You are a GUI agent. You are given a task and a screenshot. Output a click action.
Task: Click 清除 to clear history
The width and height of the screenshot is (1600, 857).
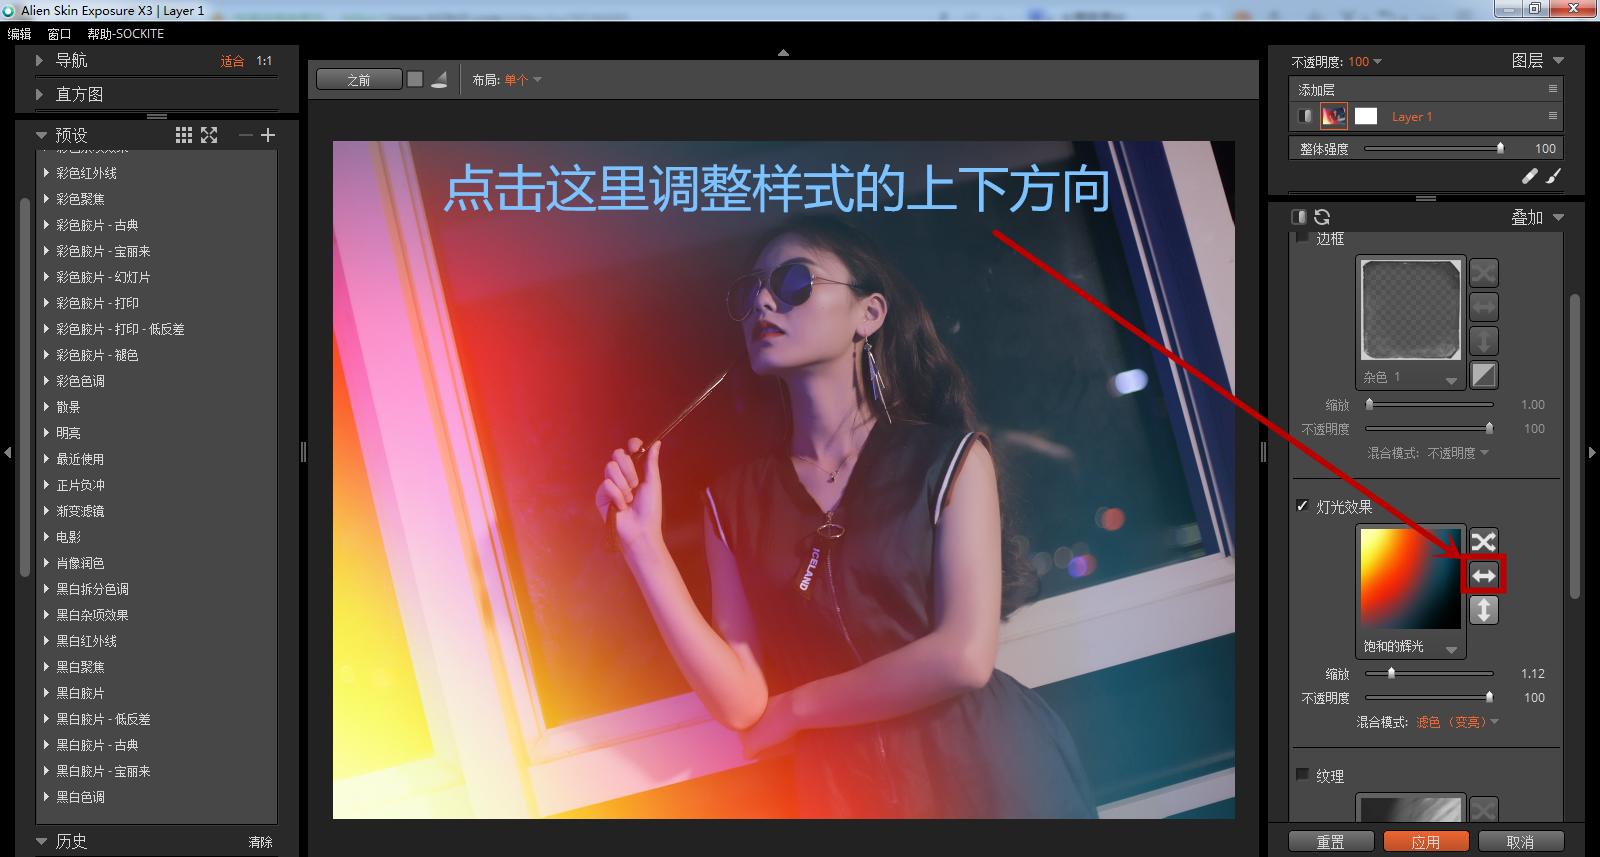click(260, 842)
